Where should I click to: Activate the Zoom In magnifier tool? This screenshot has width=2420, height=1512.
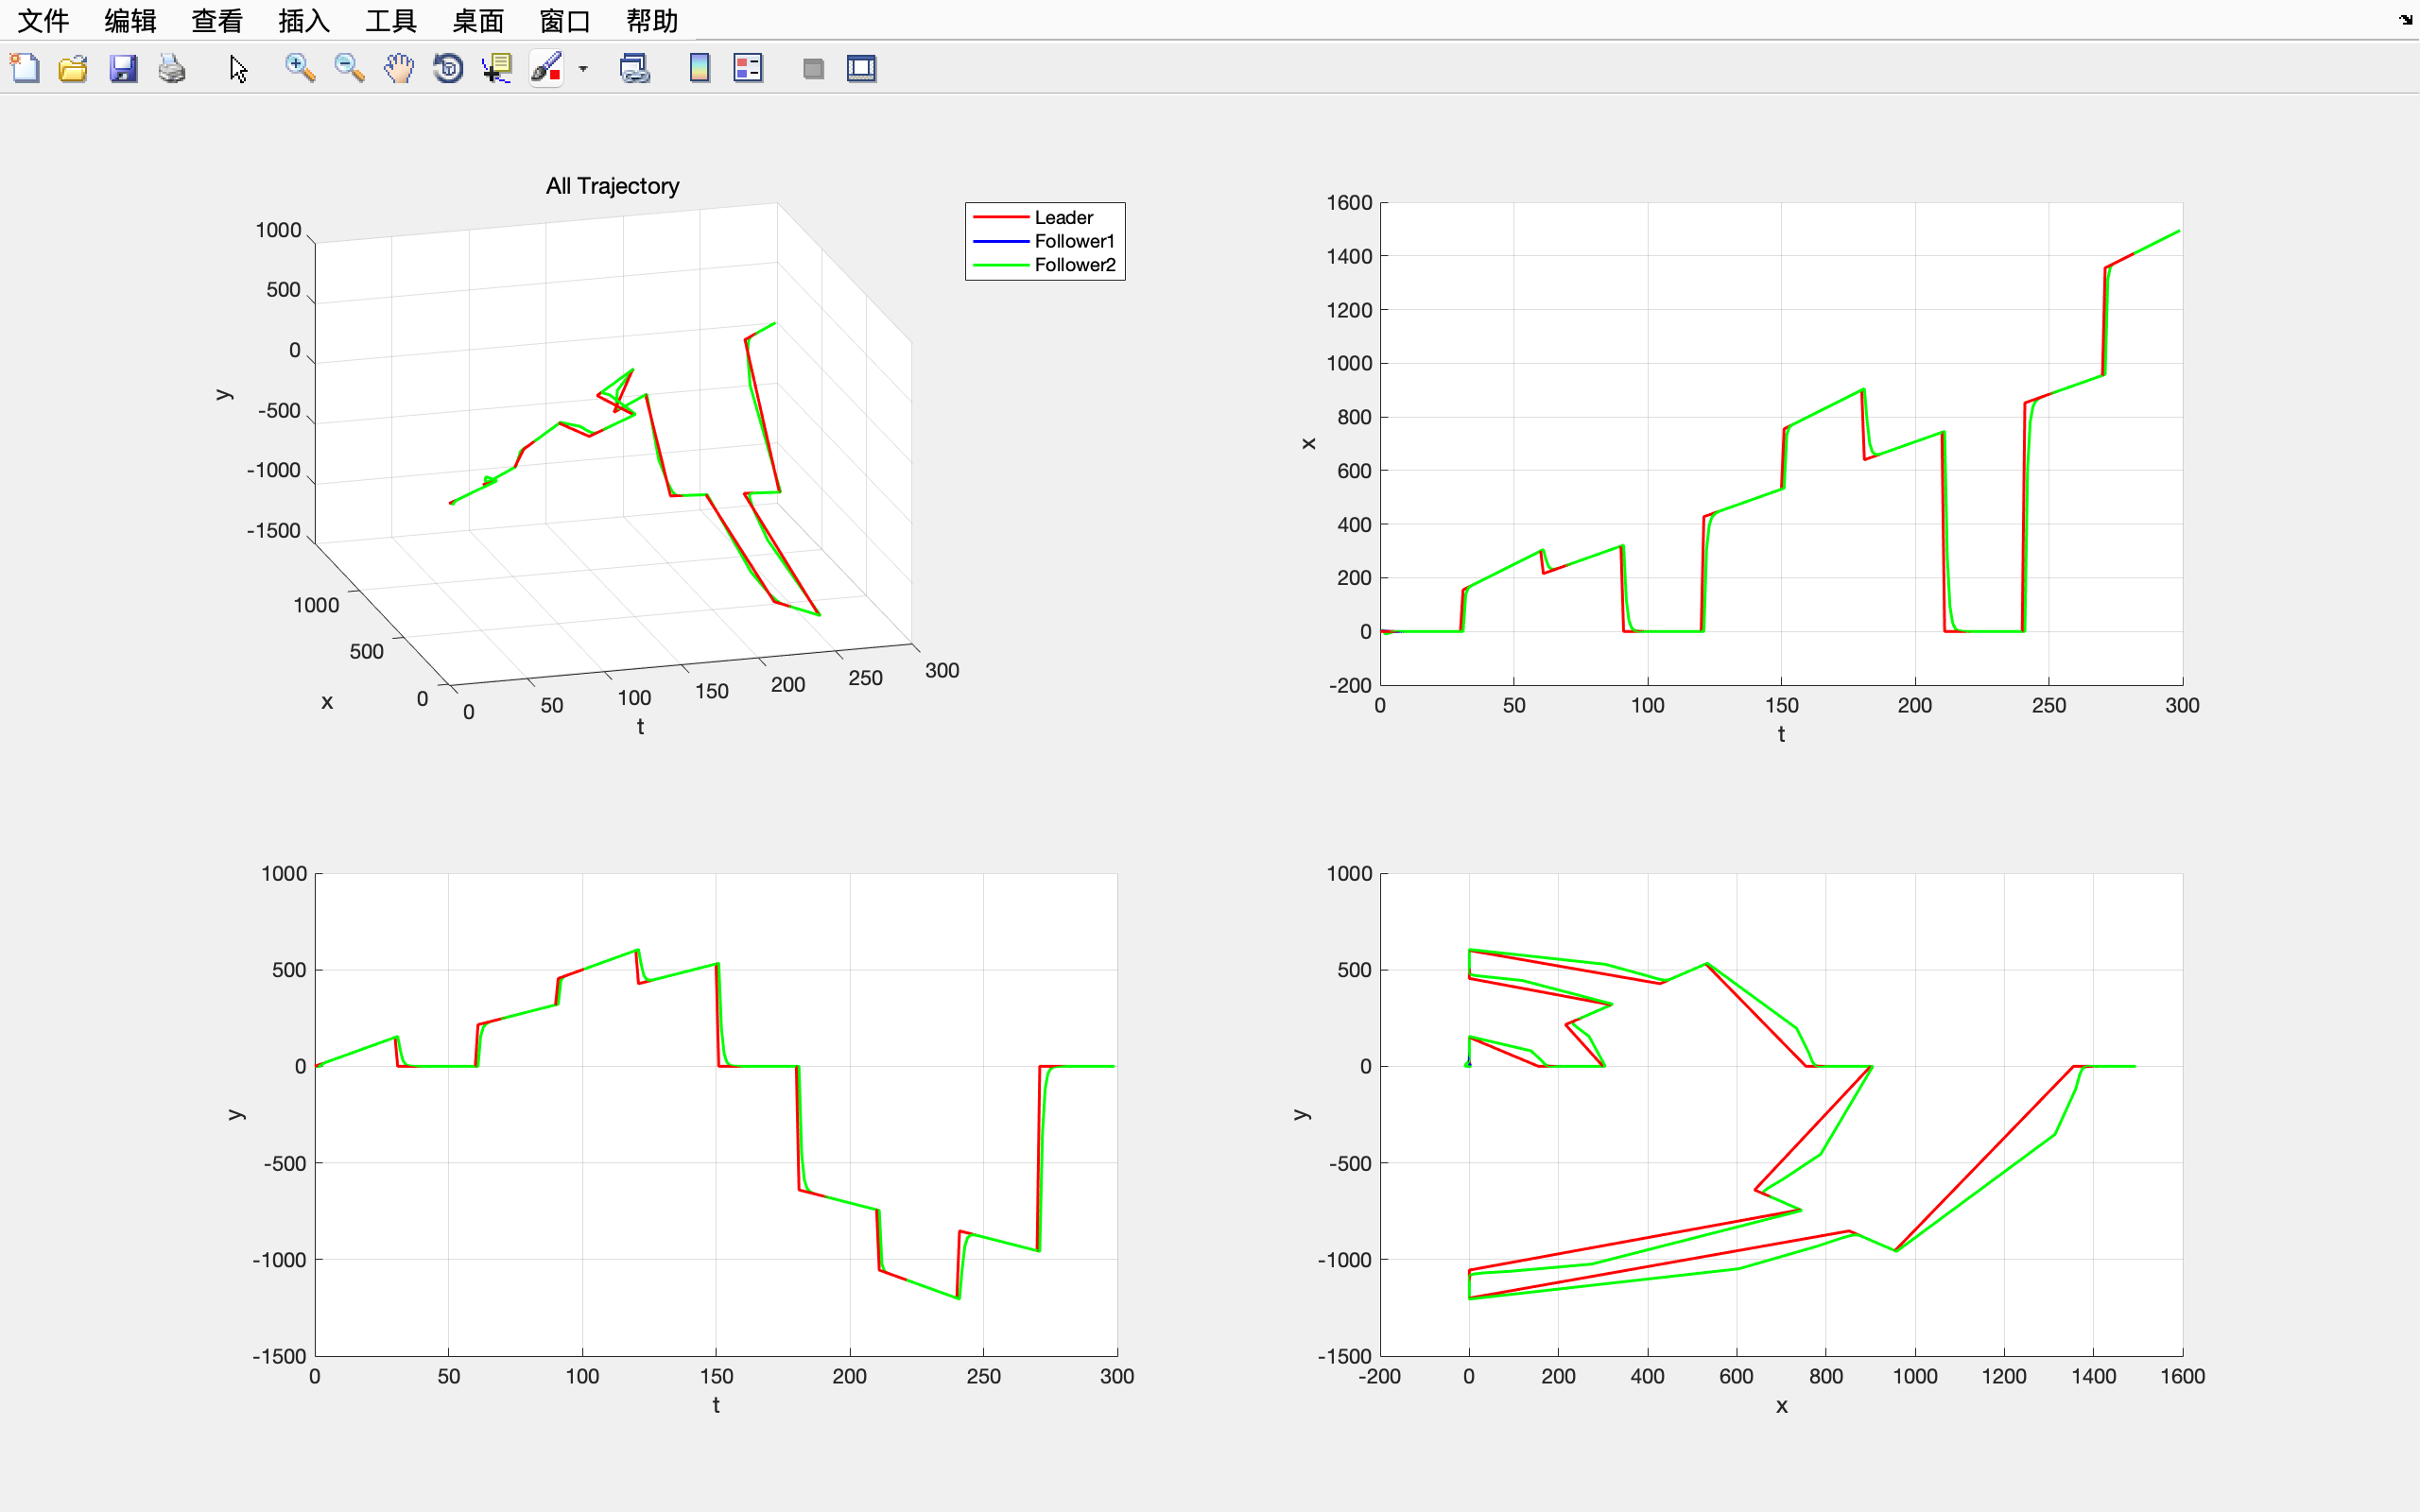pos(300,68)
